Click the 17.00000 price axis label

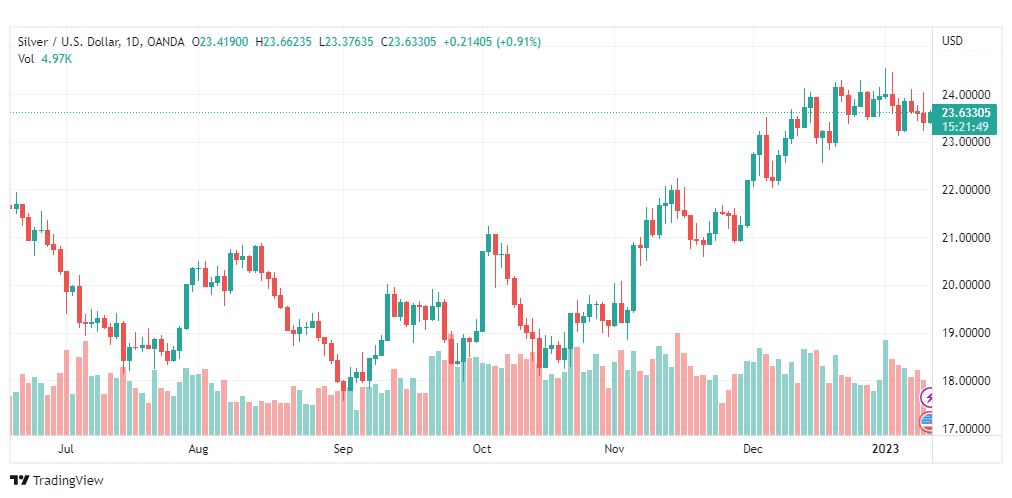point(966,429)
